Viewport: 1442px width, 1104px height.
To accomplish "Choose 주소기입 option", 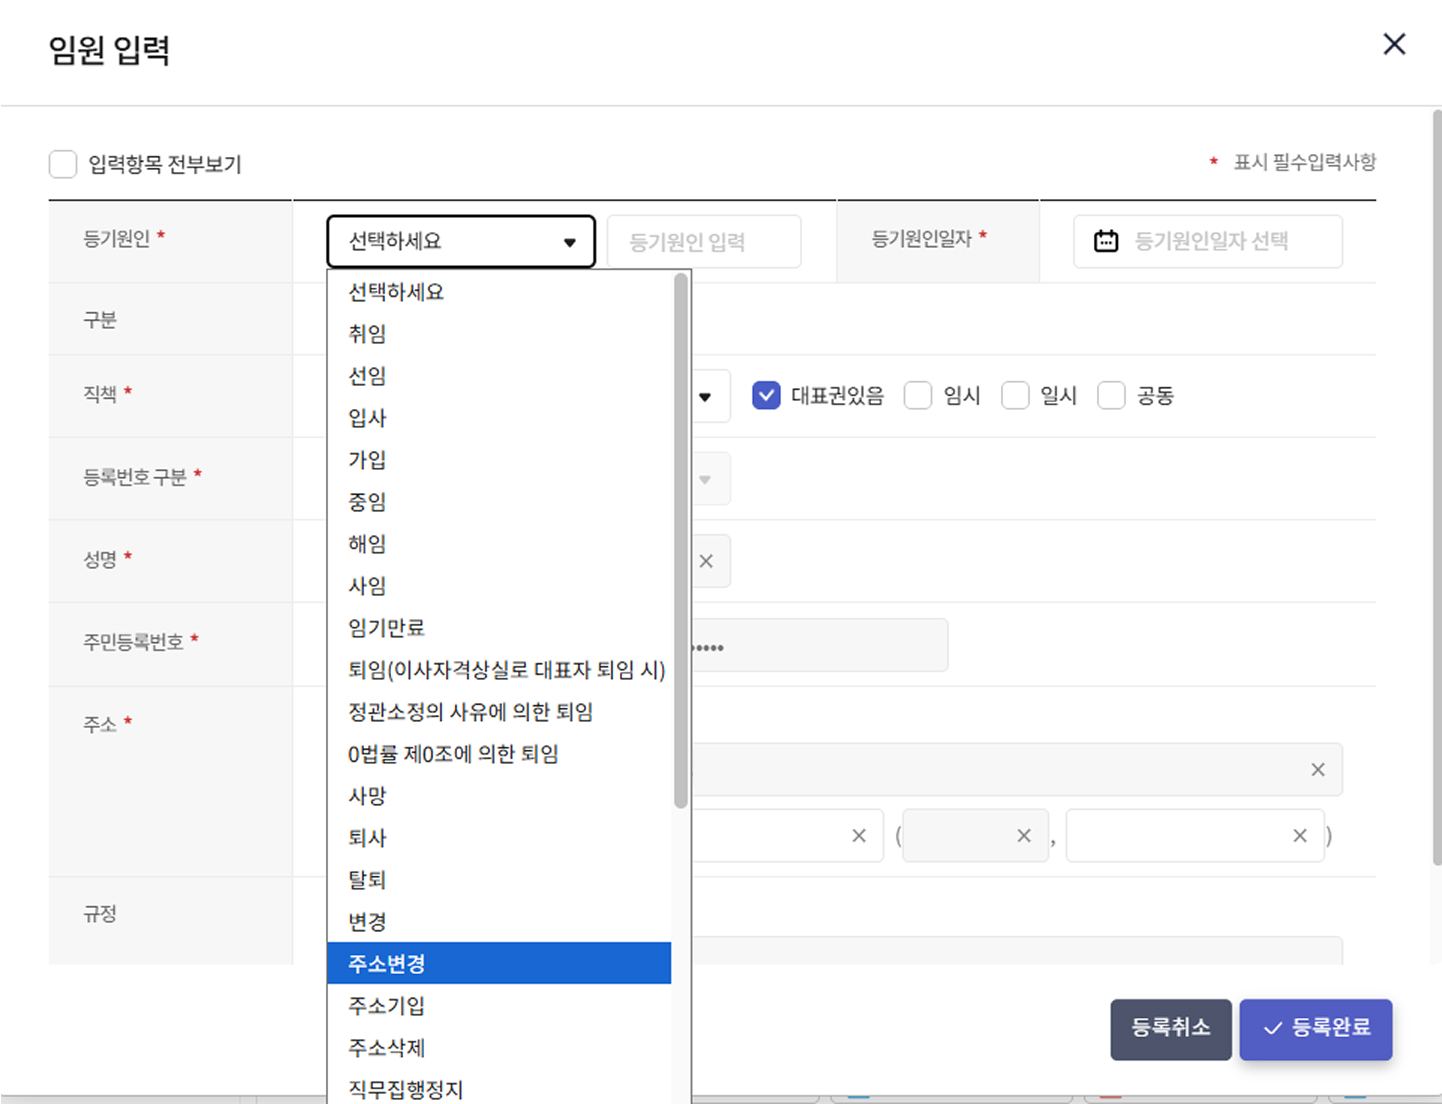I will (x=499, y=1006).
